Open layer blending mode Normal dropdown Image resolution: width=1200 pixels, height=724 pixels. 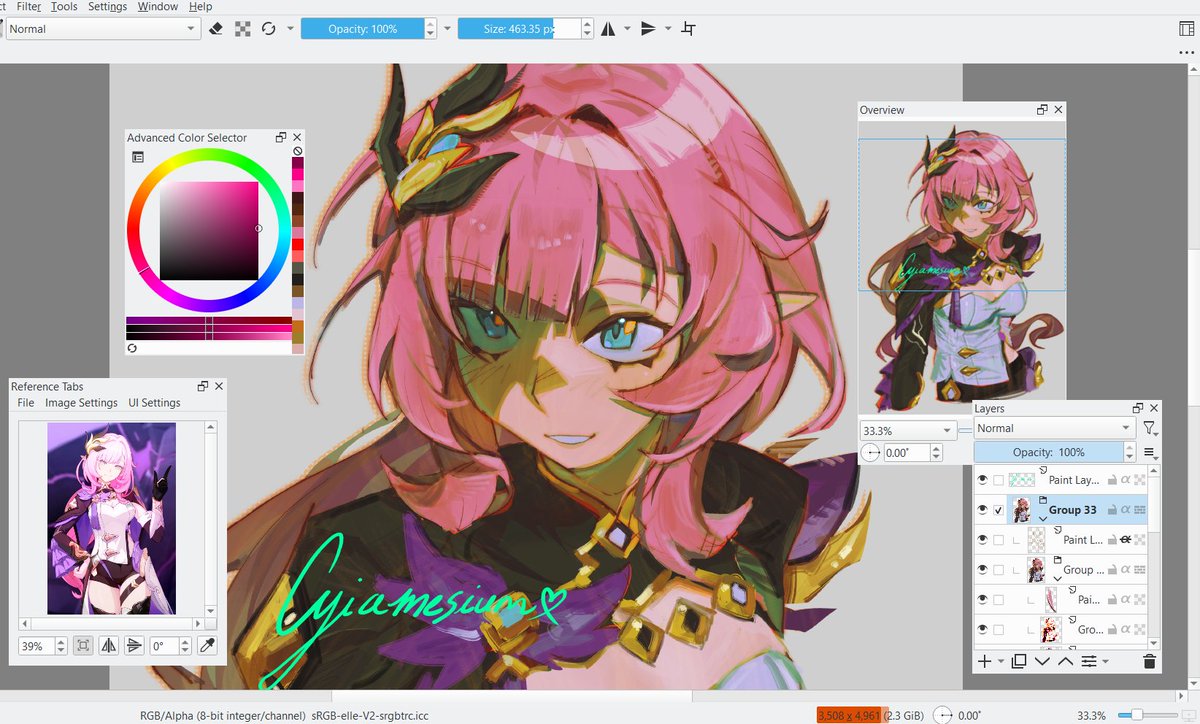1054,428
